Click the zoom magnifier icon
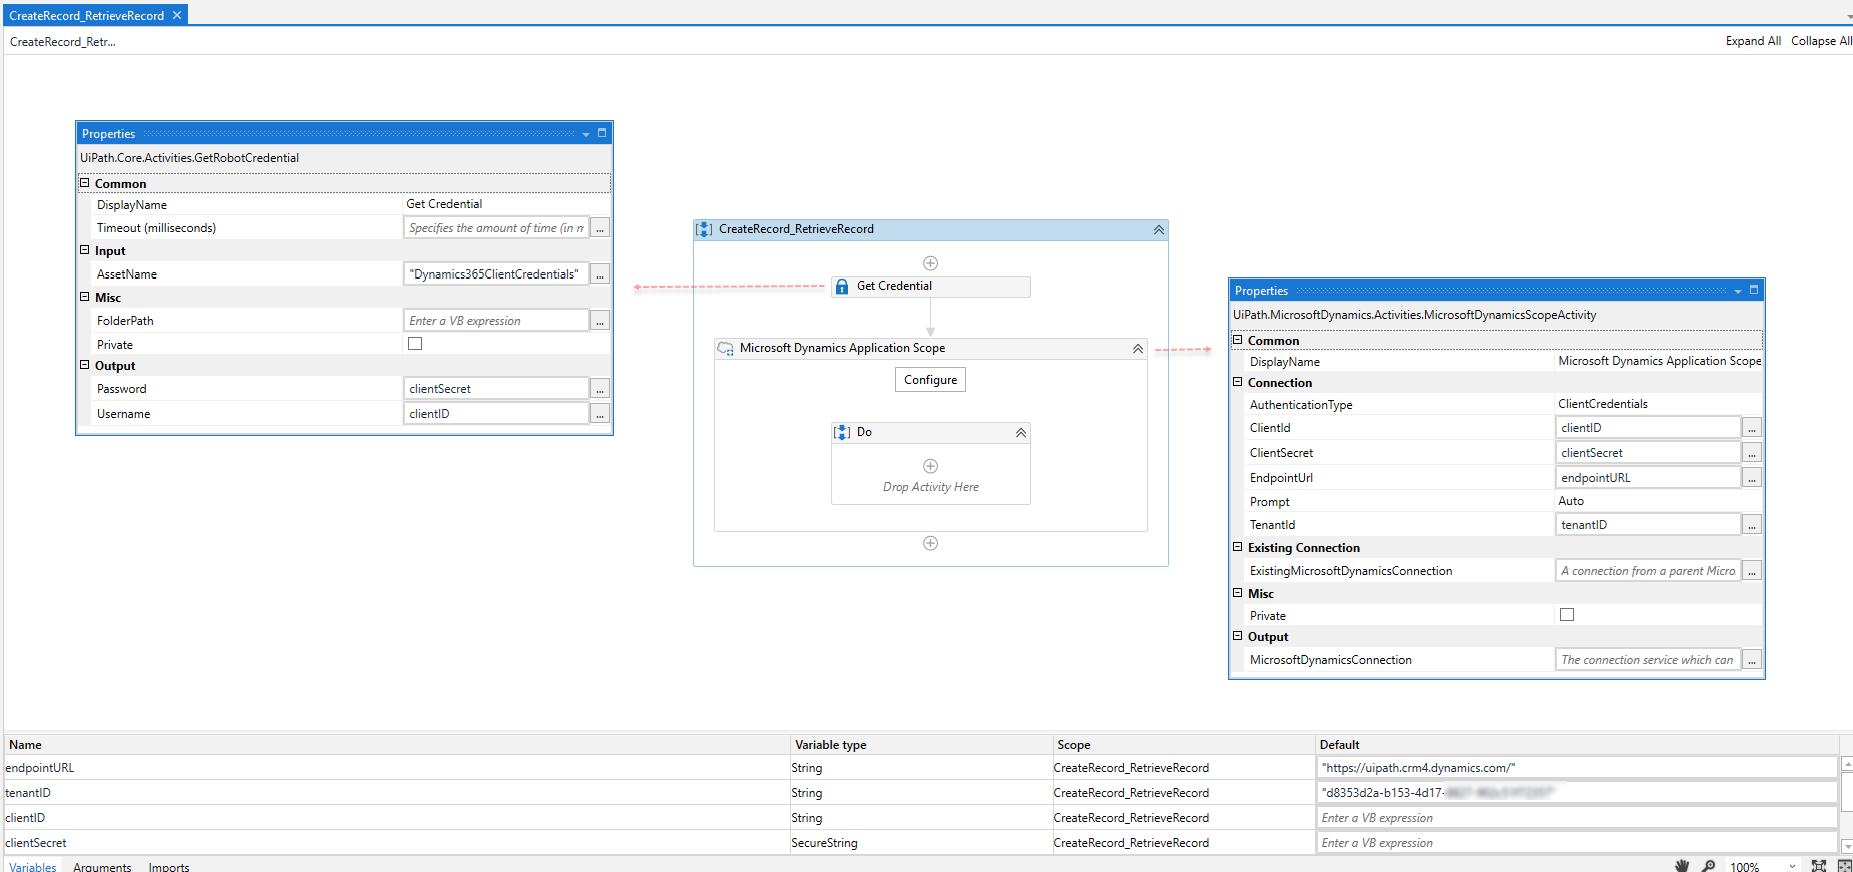1853x872 pixels. point(1709,865)
